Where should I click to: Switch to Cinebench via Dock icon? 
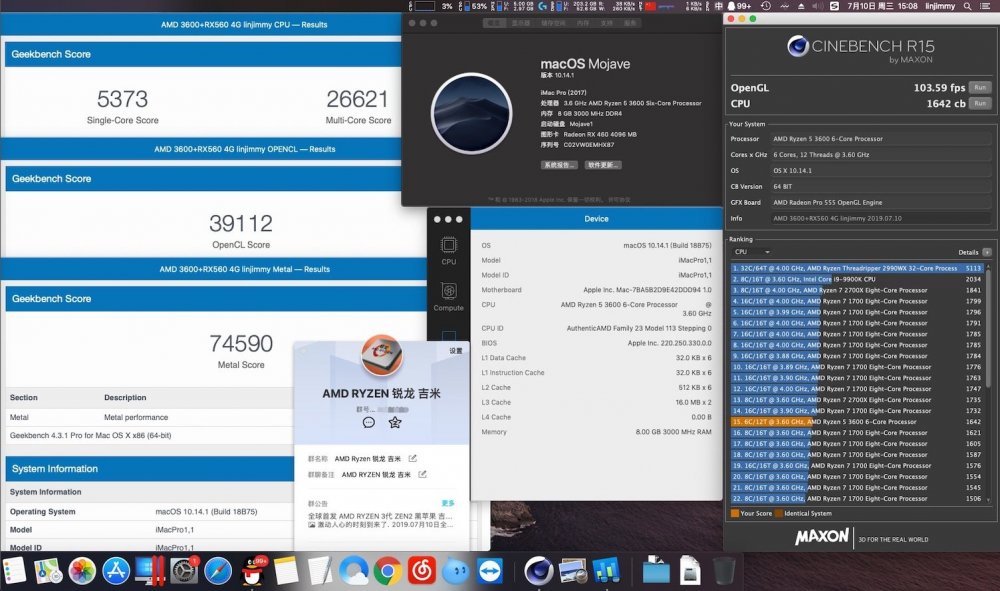(539, 571)
